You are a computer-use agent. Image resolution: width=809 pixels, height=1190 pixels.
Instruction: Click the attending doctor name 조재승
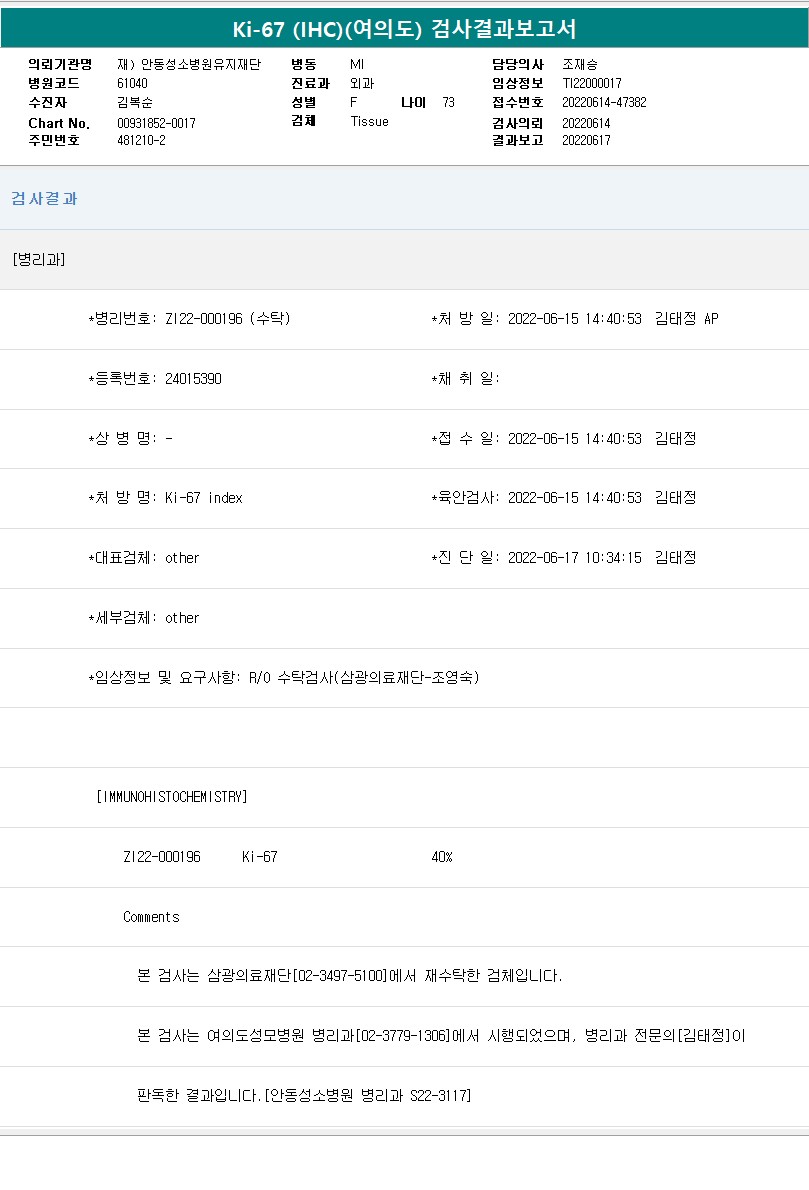point(580,64)
